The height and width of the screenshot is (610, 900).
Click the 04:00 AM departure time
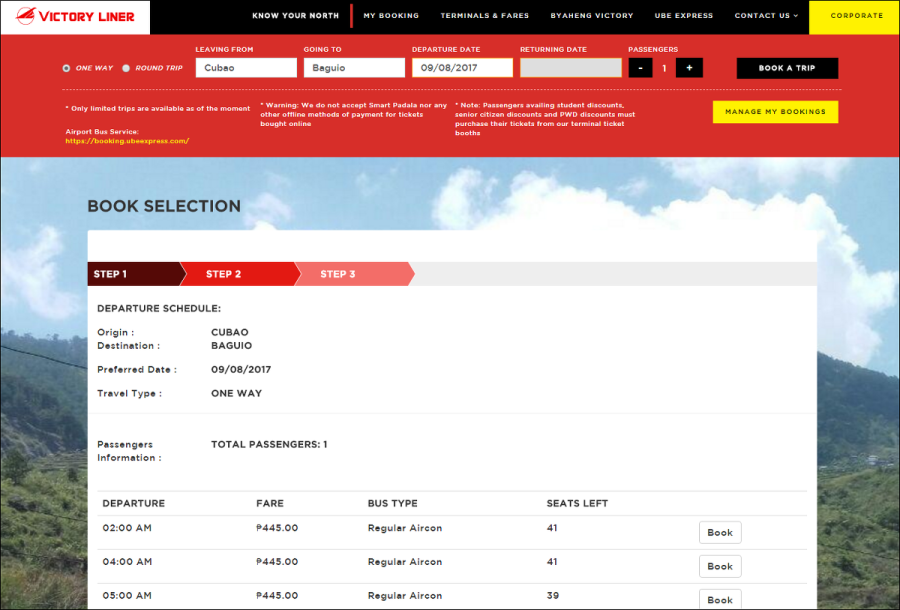[127, 562]
